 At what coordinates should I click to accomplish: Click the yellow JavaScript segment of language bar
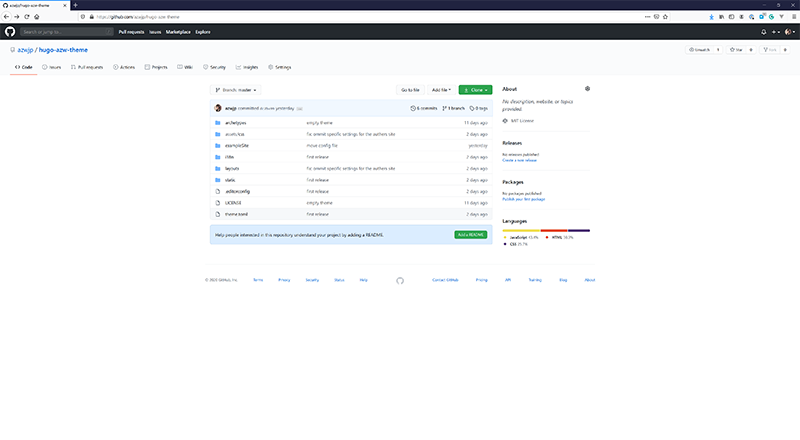pos(521,231)
